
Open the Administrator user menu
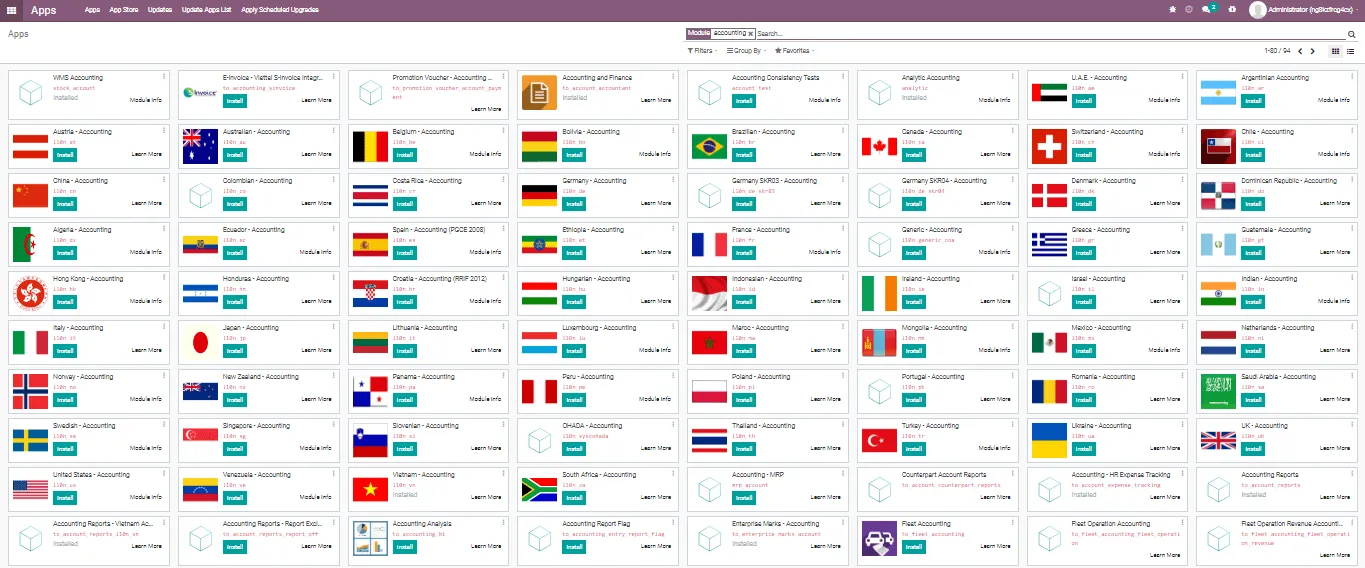point(1303,10)
